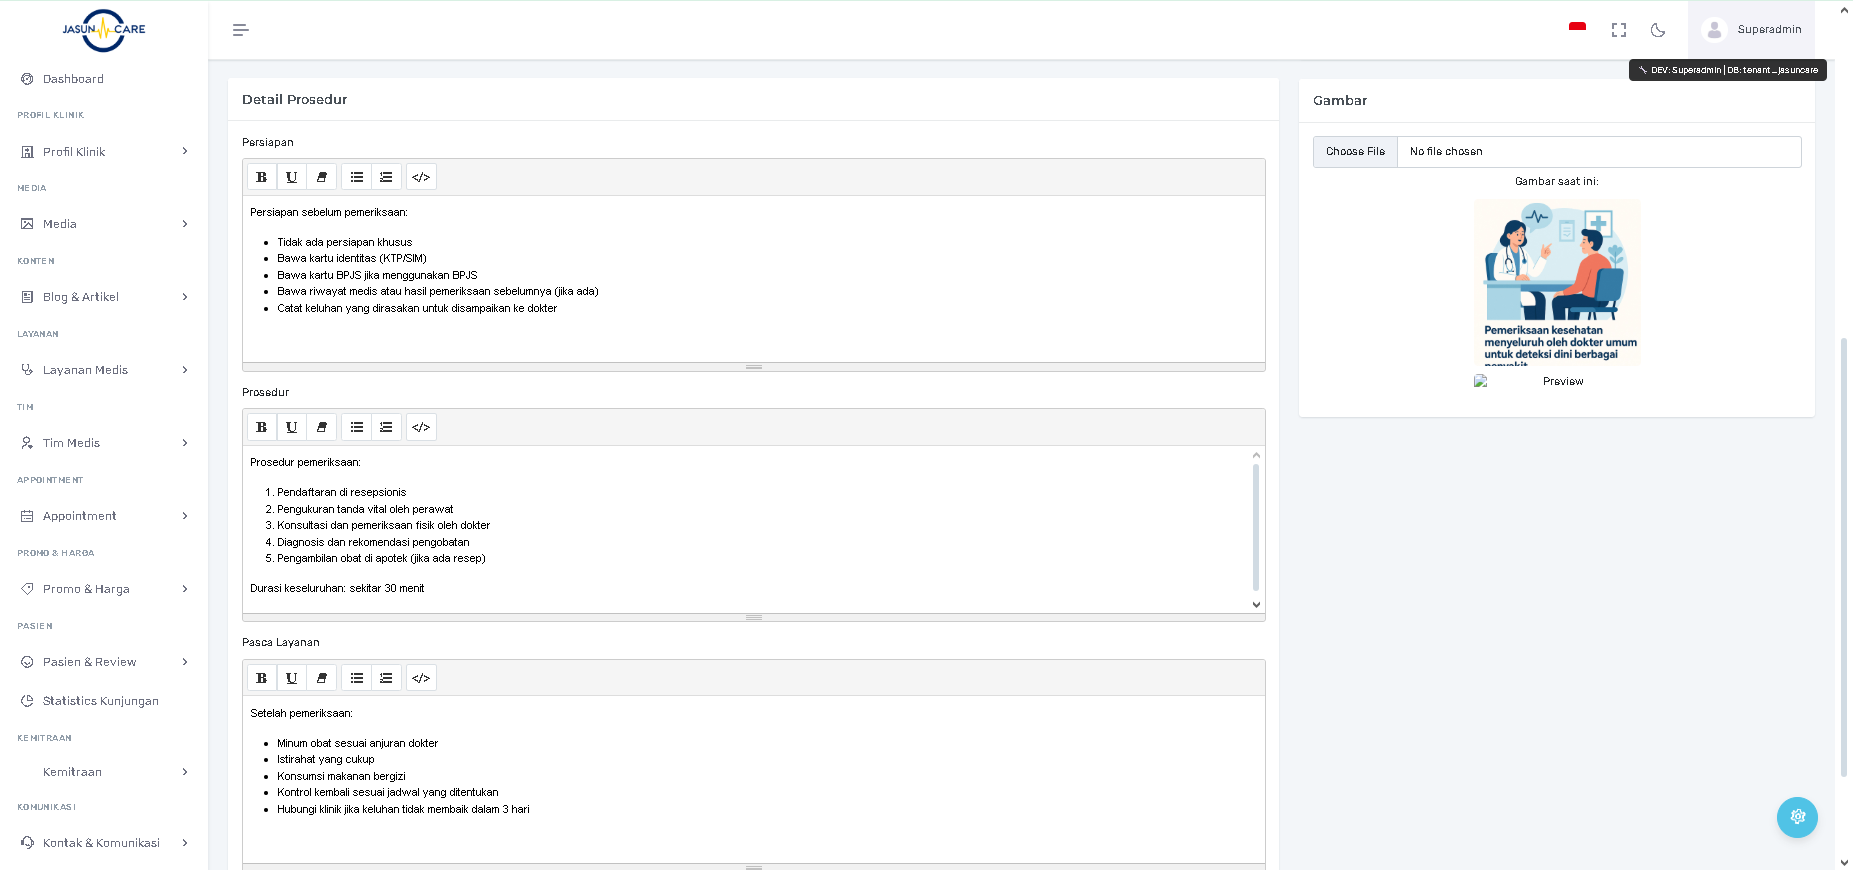The width and height of the screenshot is (1853, 870).
Task: Click the Choose File button
Action: (1355, 152)
